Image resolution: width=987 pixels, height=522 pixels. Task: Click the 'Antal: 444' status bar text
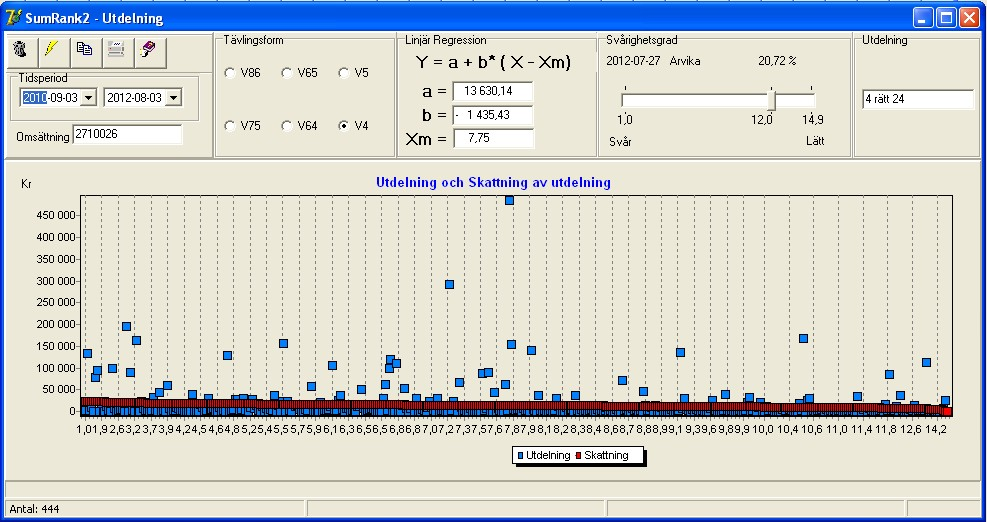click(34, 509)
